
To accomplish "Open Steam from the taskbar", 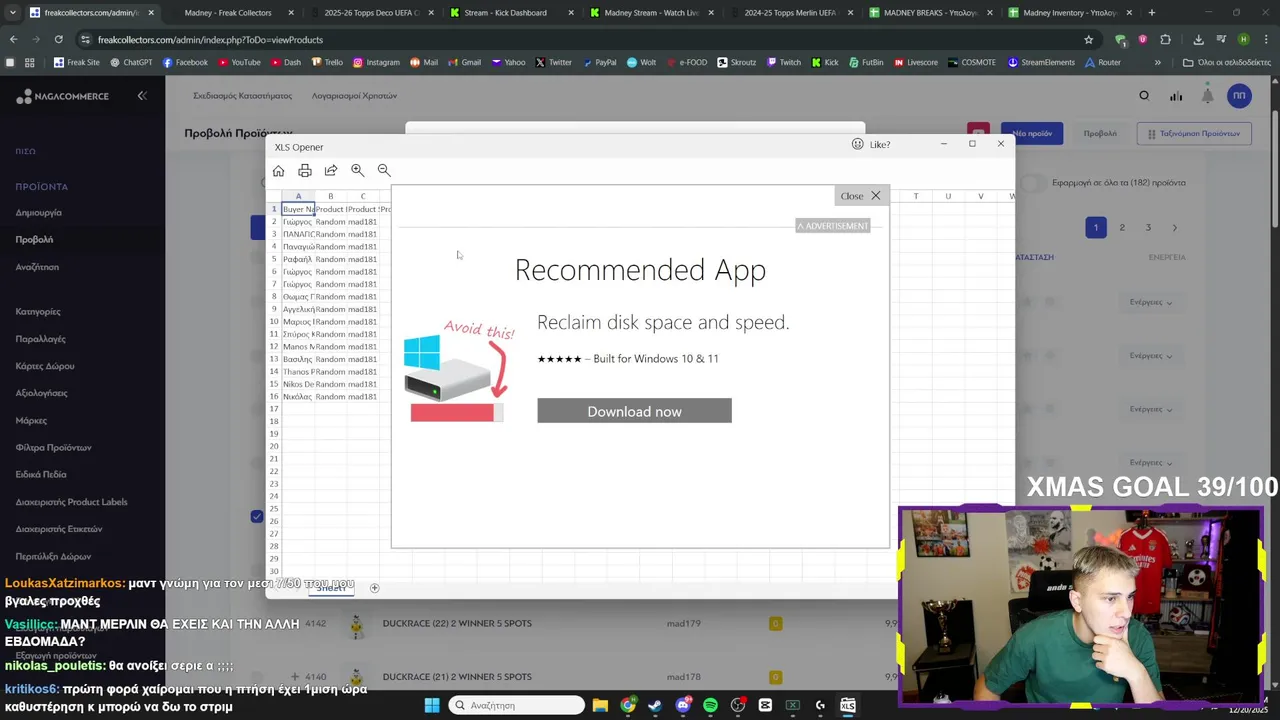I will [x=655, y=705].
